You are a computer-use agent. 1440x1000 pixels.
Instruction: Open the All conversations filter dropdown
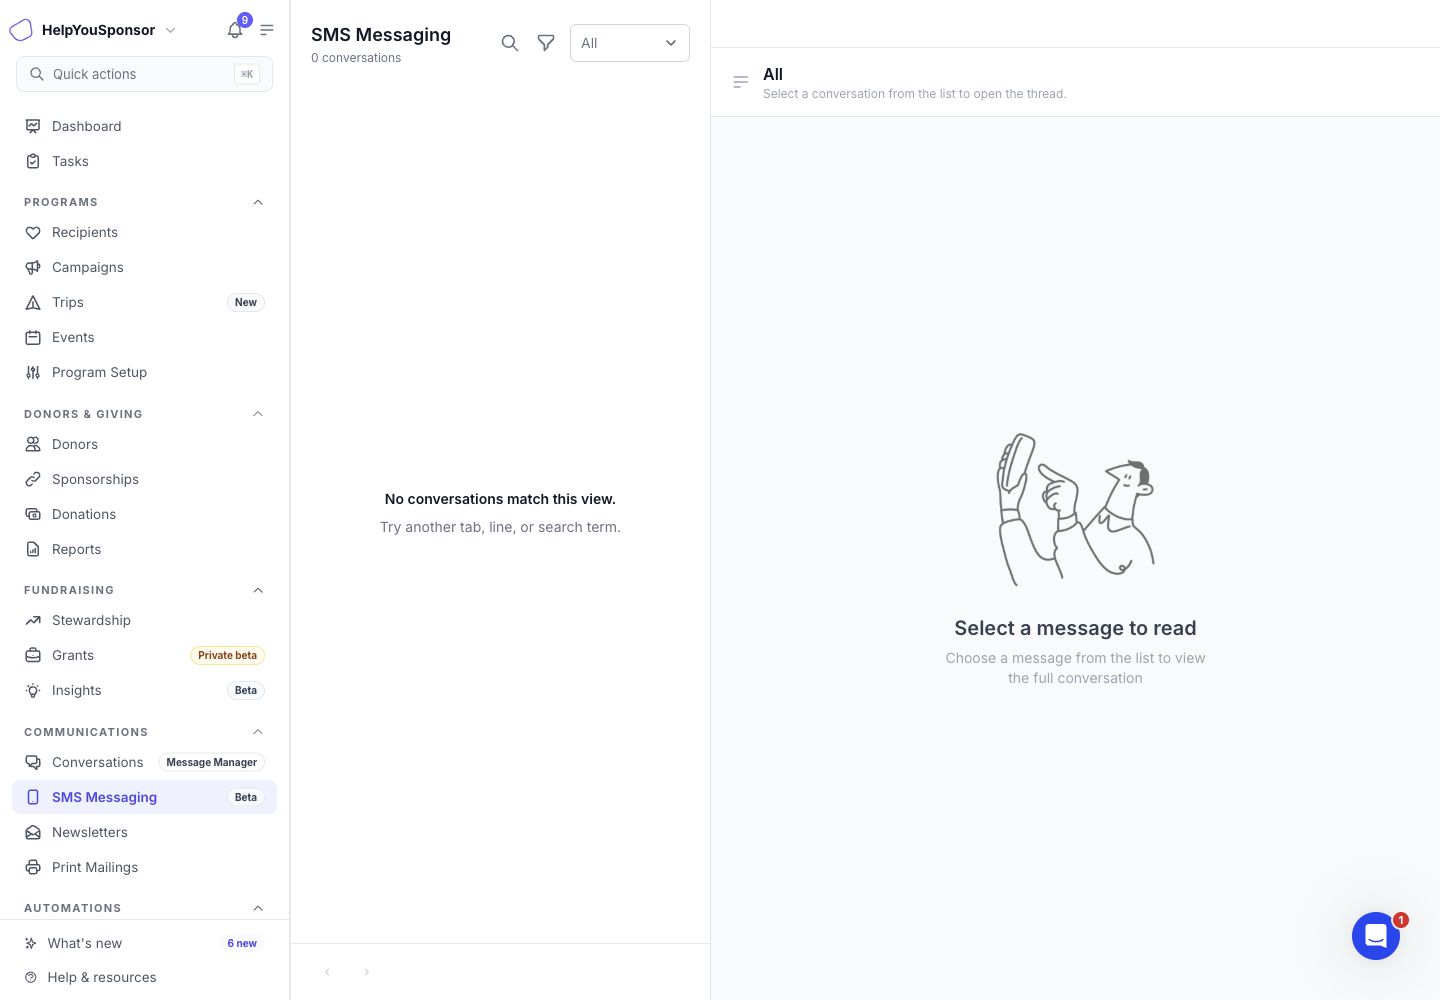point(630,43)
